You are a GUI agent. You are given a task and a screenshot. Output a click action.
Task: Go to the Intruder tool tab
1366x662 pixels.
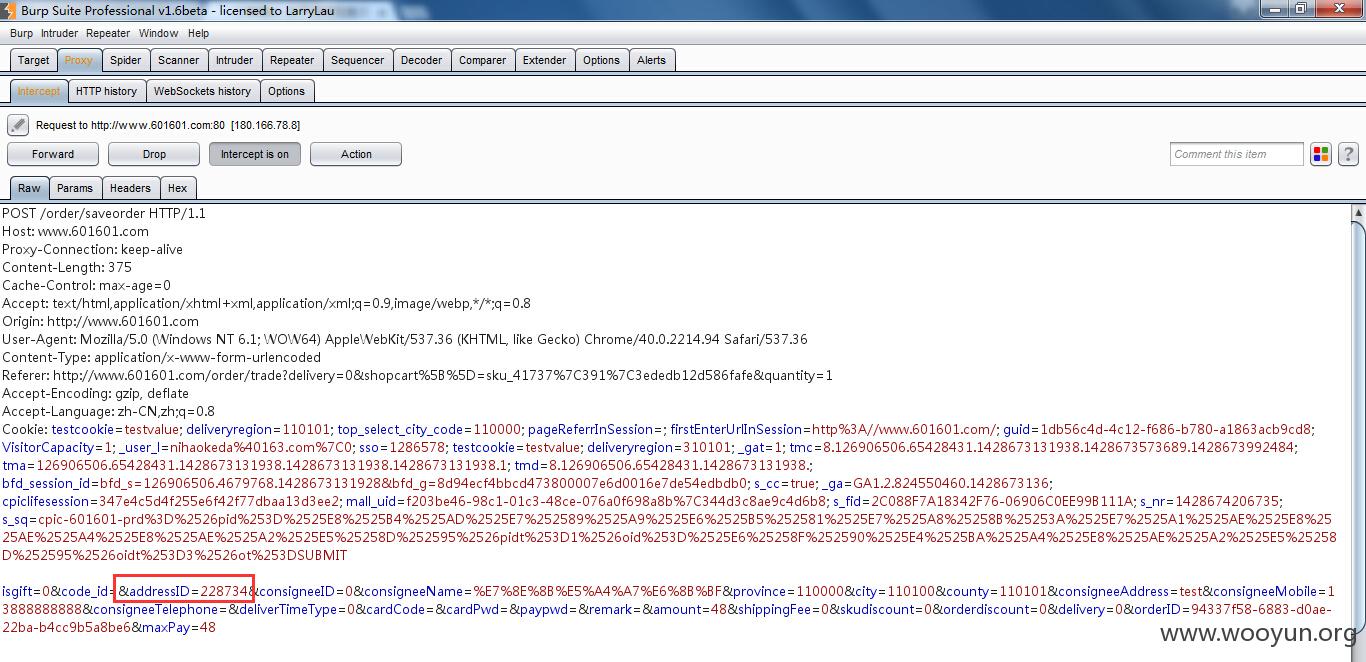click(235, 60)
